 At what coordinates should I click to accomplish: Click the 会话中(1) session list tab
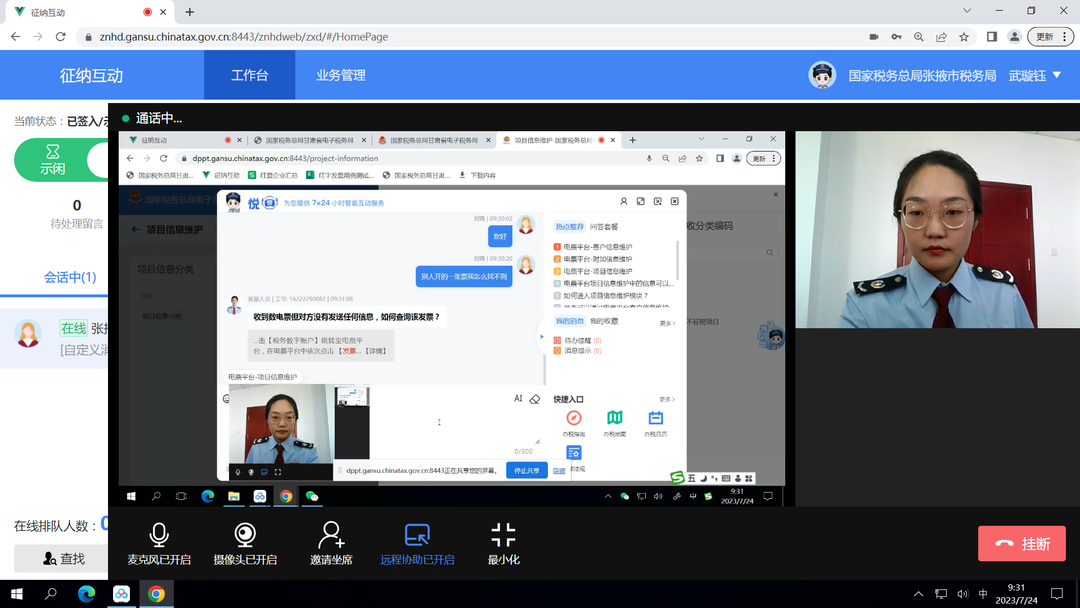70,277
